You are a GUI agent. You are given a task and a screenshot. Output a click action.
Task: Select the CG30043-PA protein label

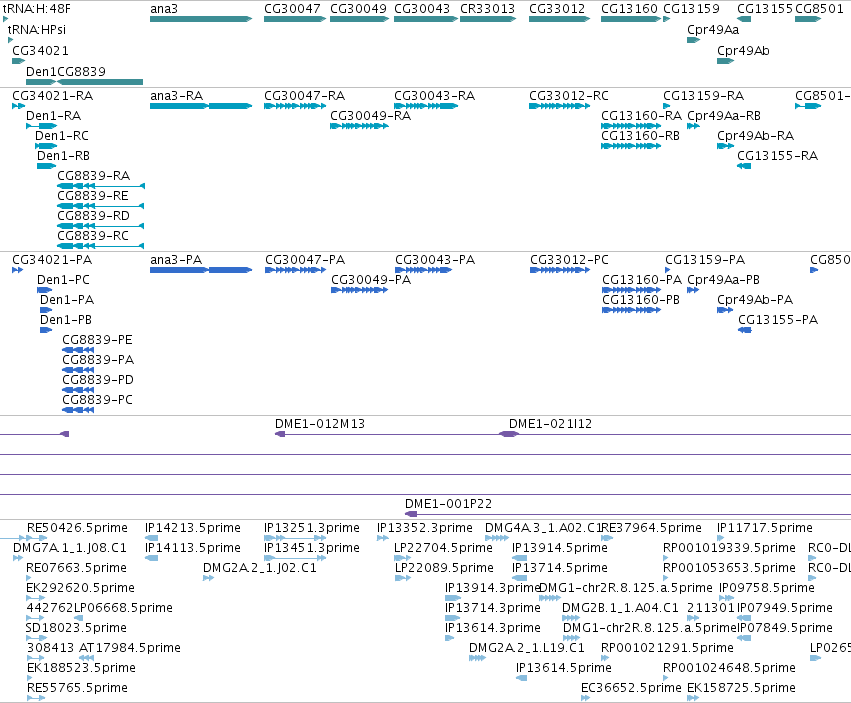[435, 260]
